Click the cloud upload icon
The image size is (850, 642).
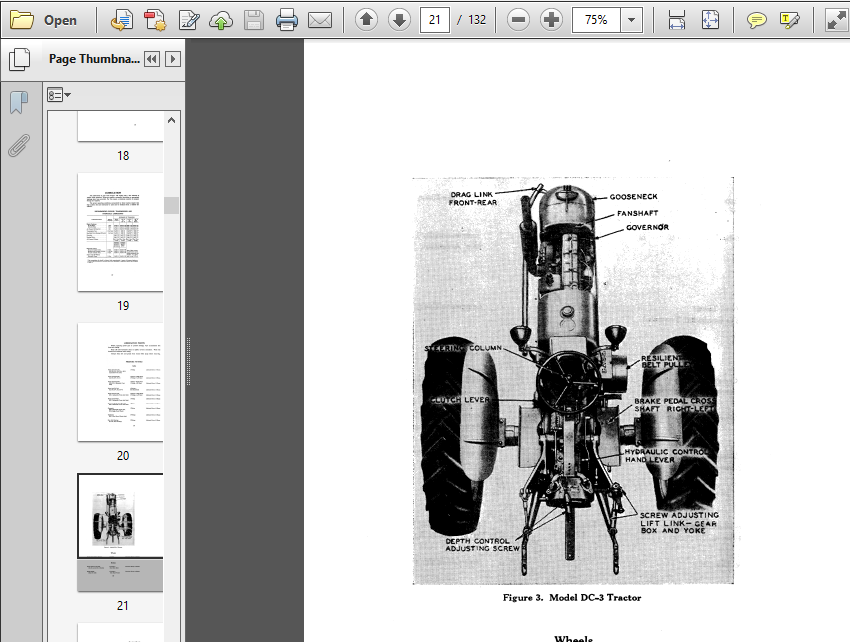pos(221,20)
